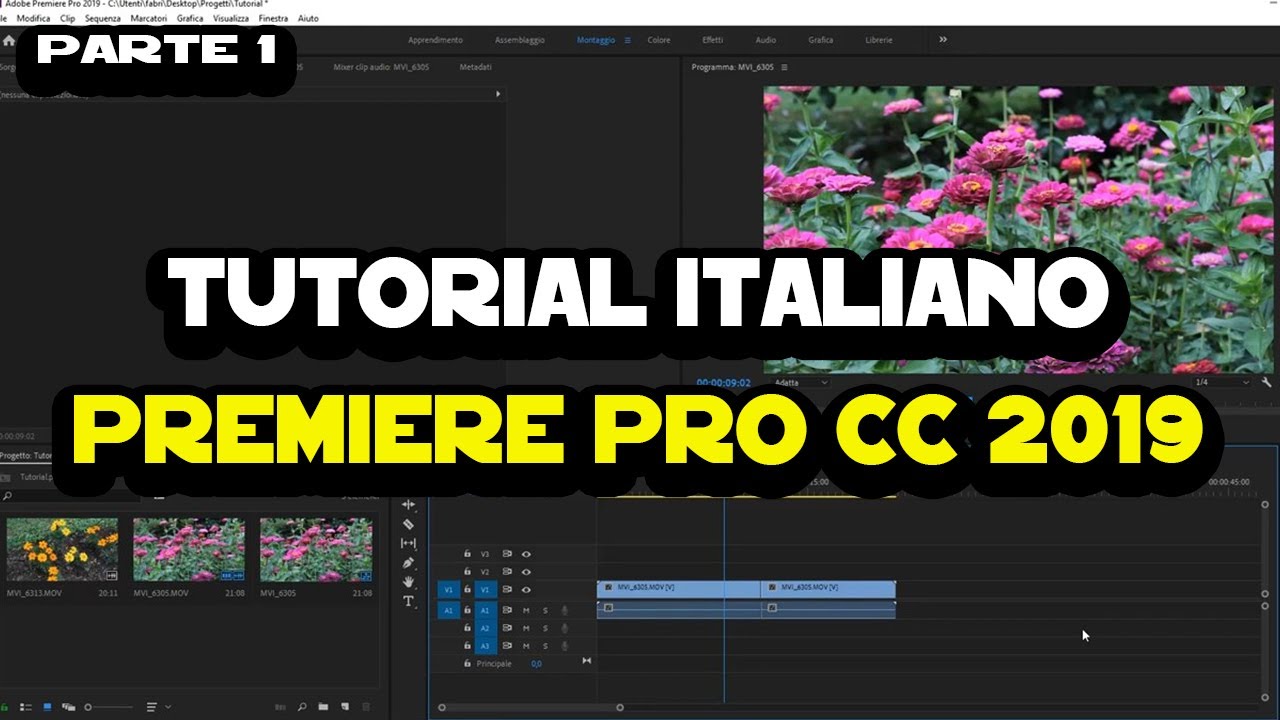This screenshot has width=1280, height=720.
Task: Click the trash icon in project panel
Action: click(x=365, y=707)
